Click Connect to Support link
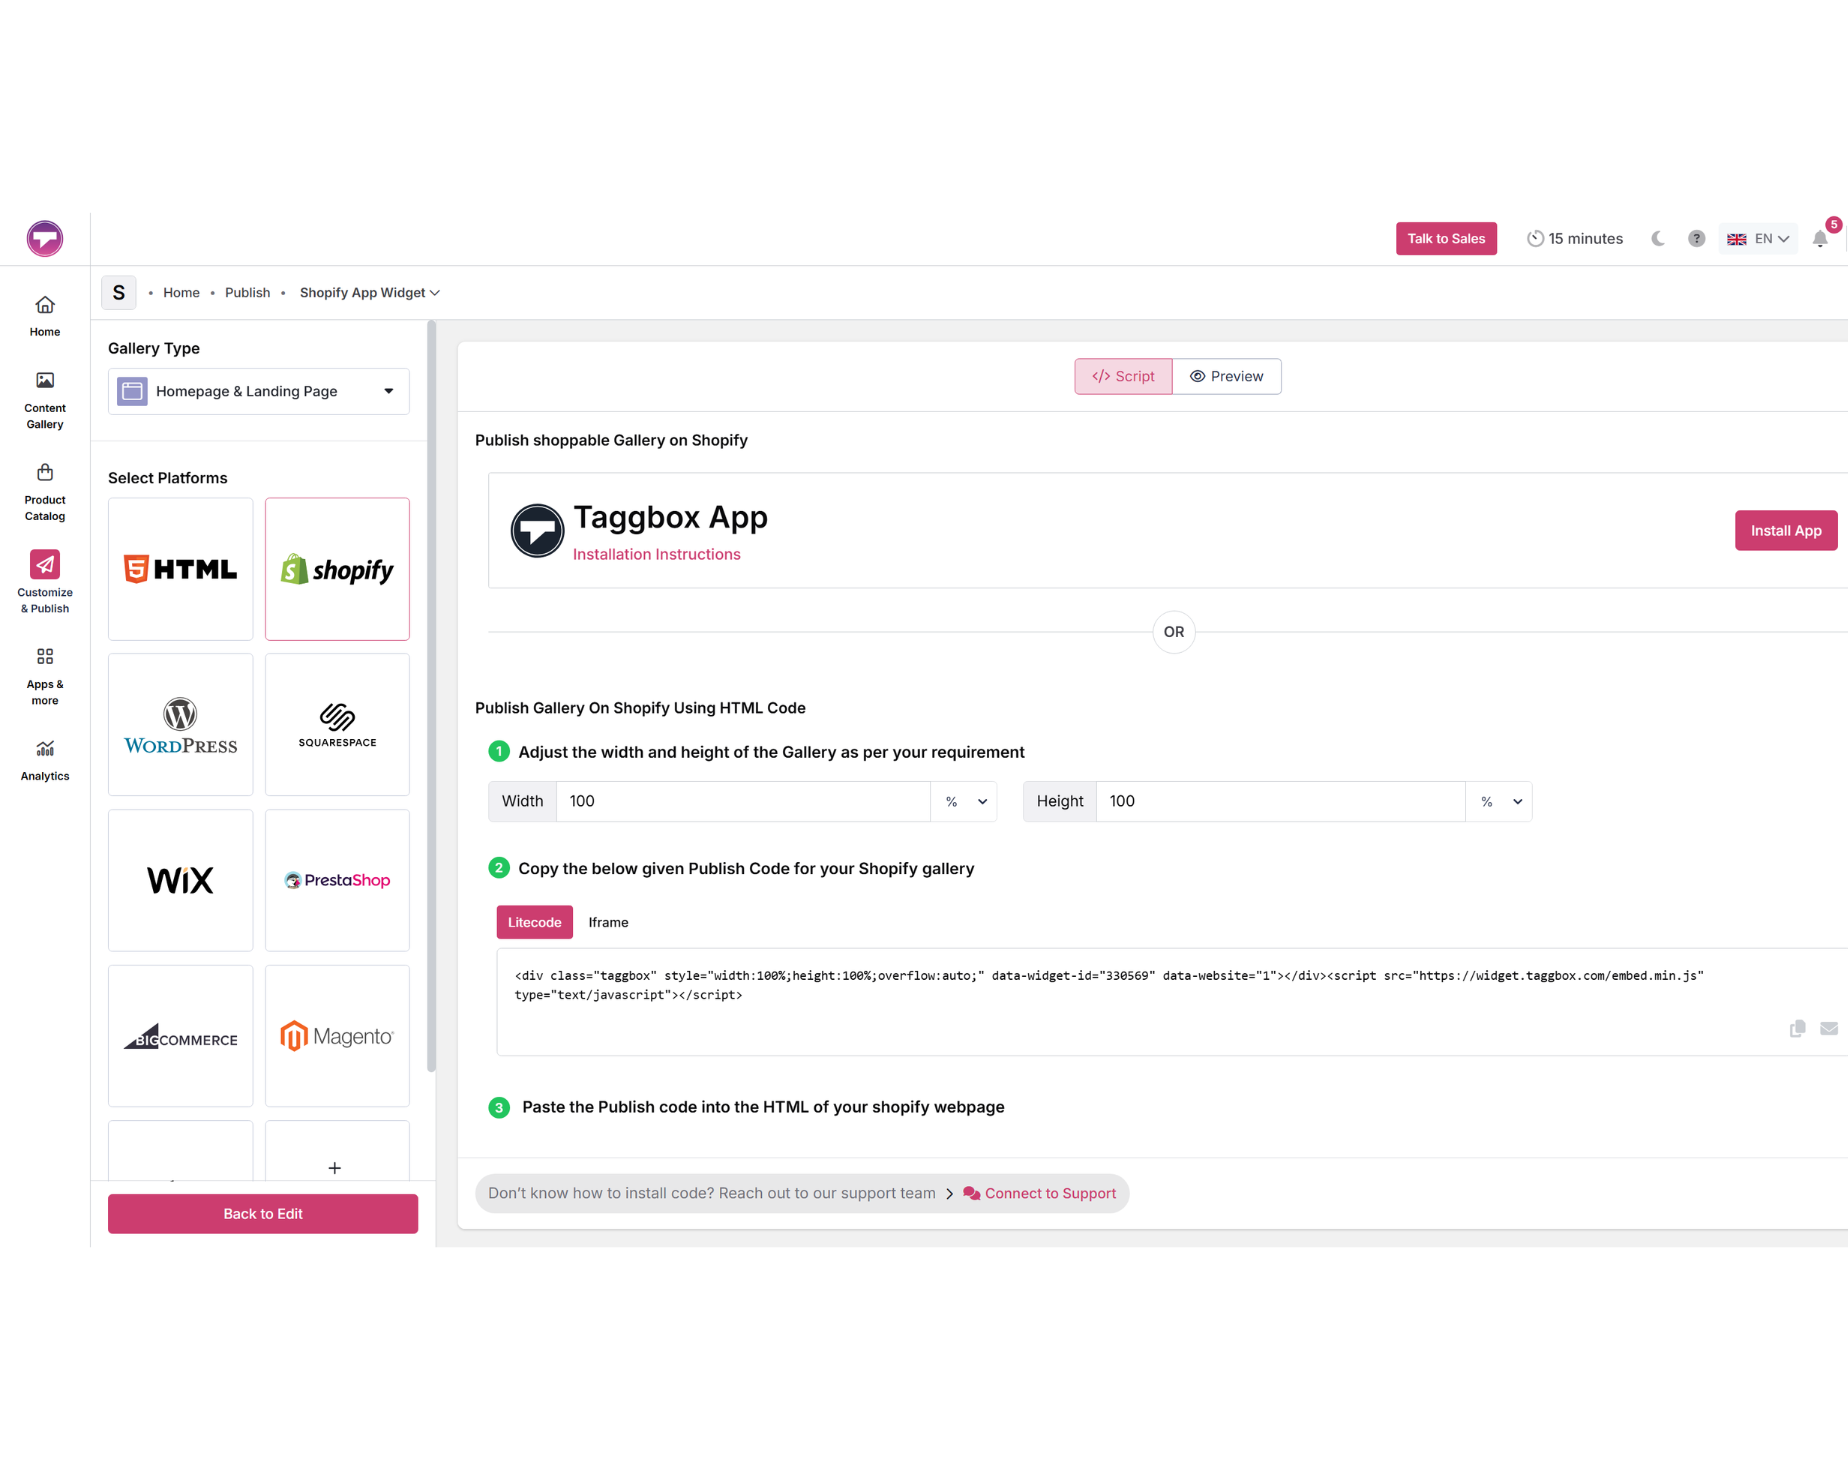1848x1460 pixels. click(x=1040, y=1193)
